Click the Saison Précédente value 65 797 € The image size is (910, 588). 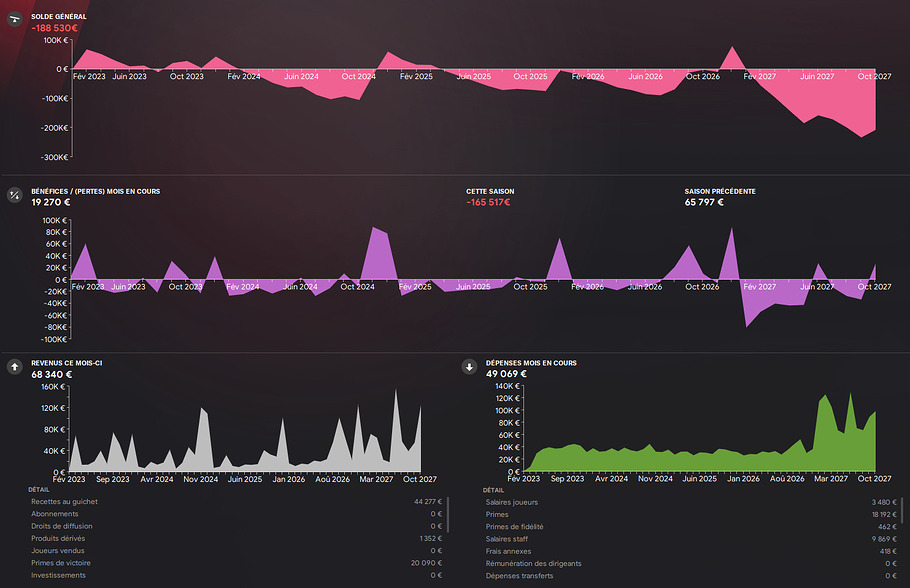[x=704, y=203]
